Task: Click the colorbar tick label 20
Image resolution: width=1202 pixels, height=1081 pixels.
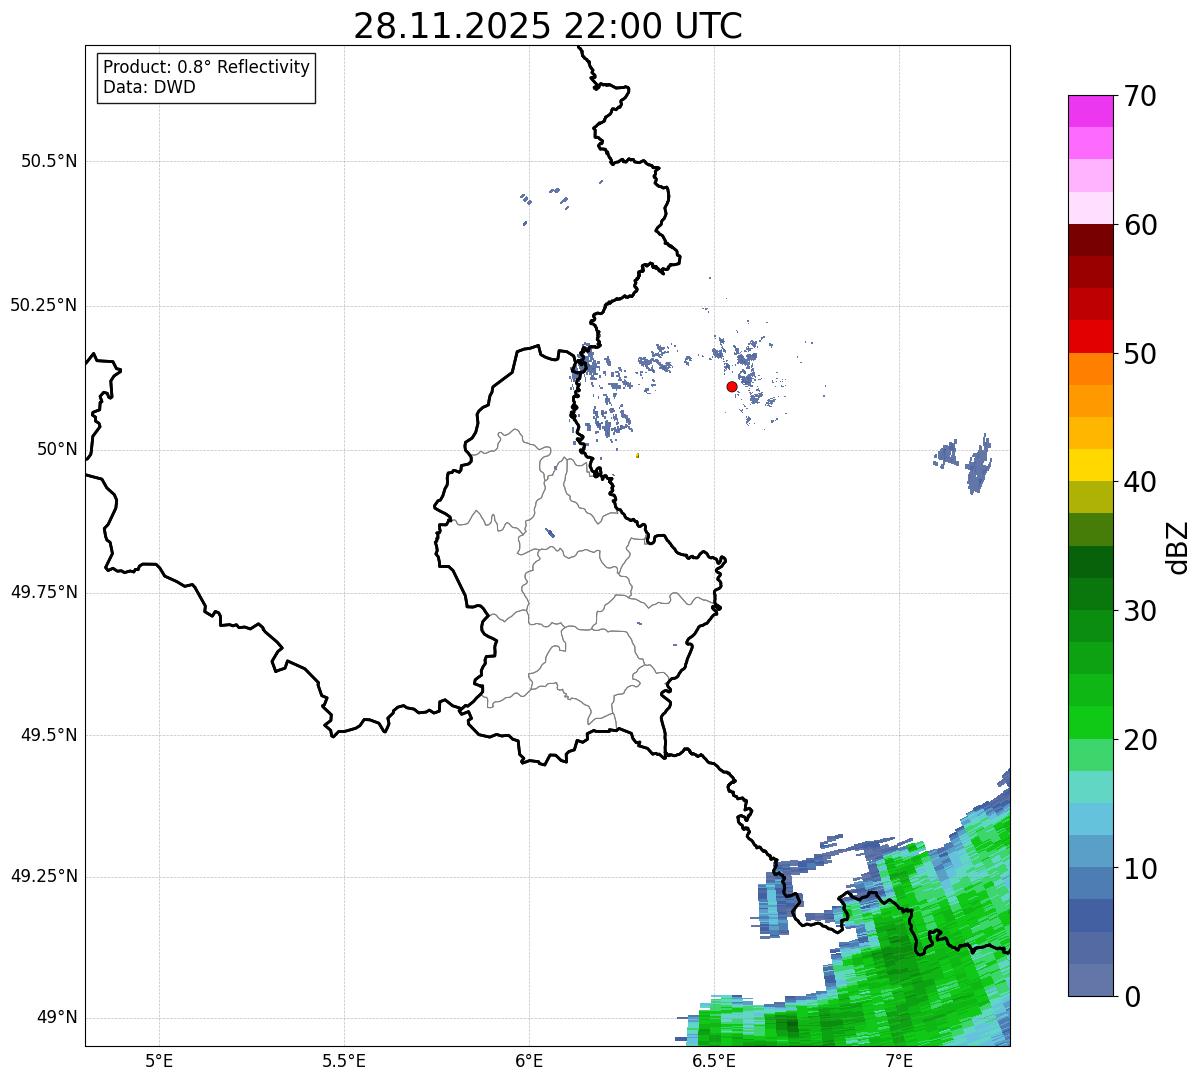Action: point(1140,740)
